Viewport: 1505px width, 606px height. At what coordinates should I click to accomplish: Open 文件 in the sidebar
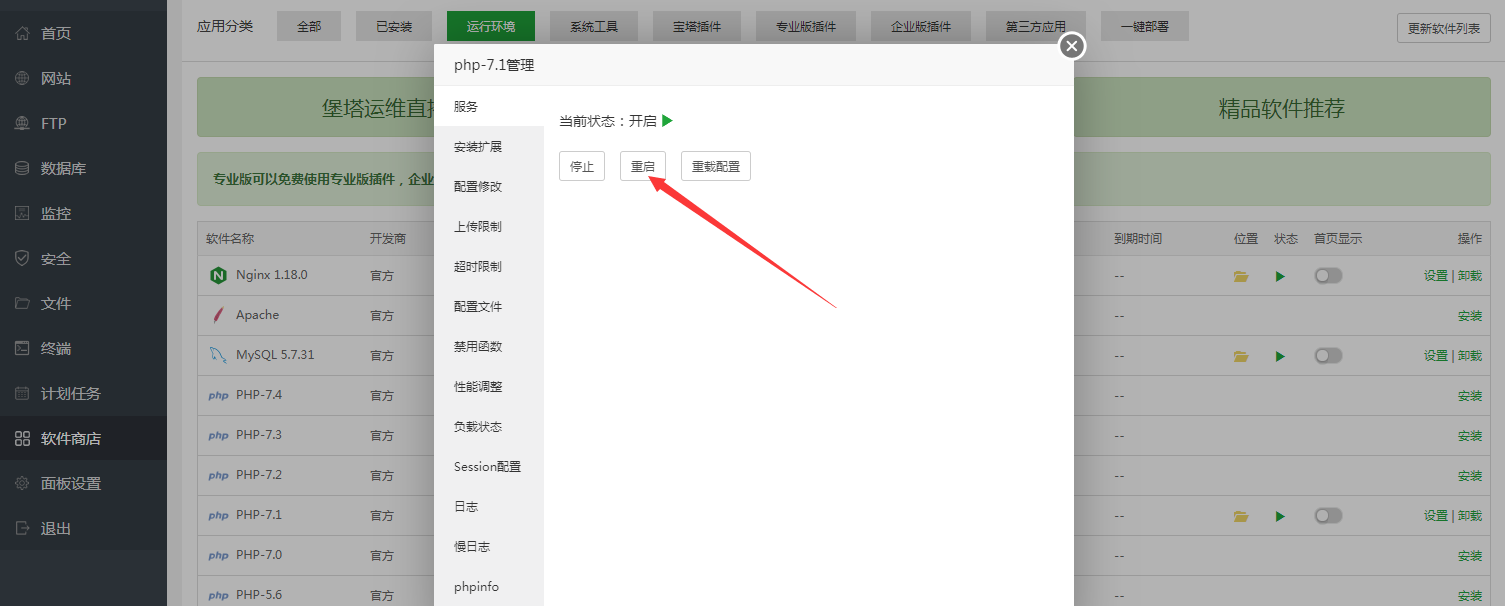tap(83, 303)
